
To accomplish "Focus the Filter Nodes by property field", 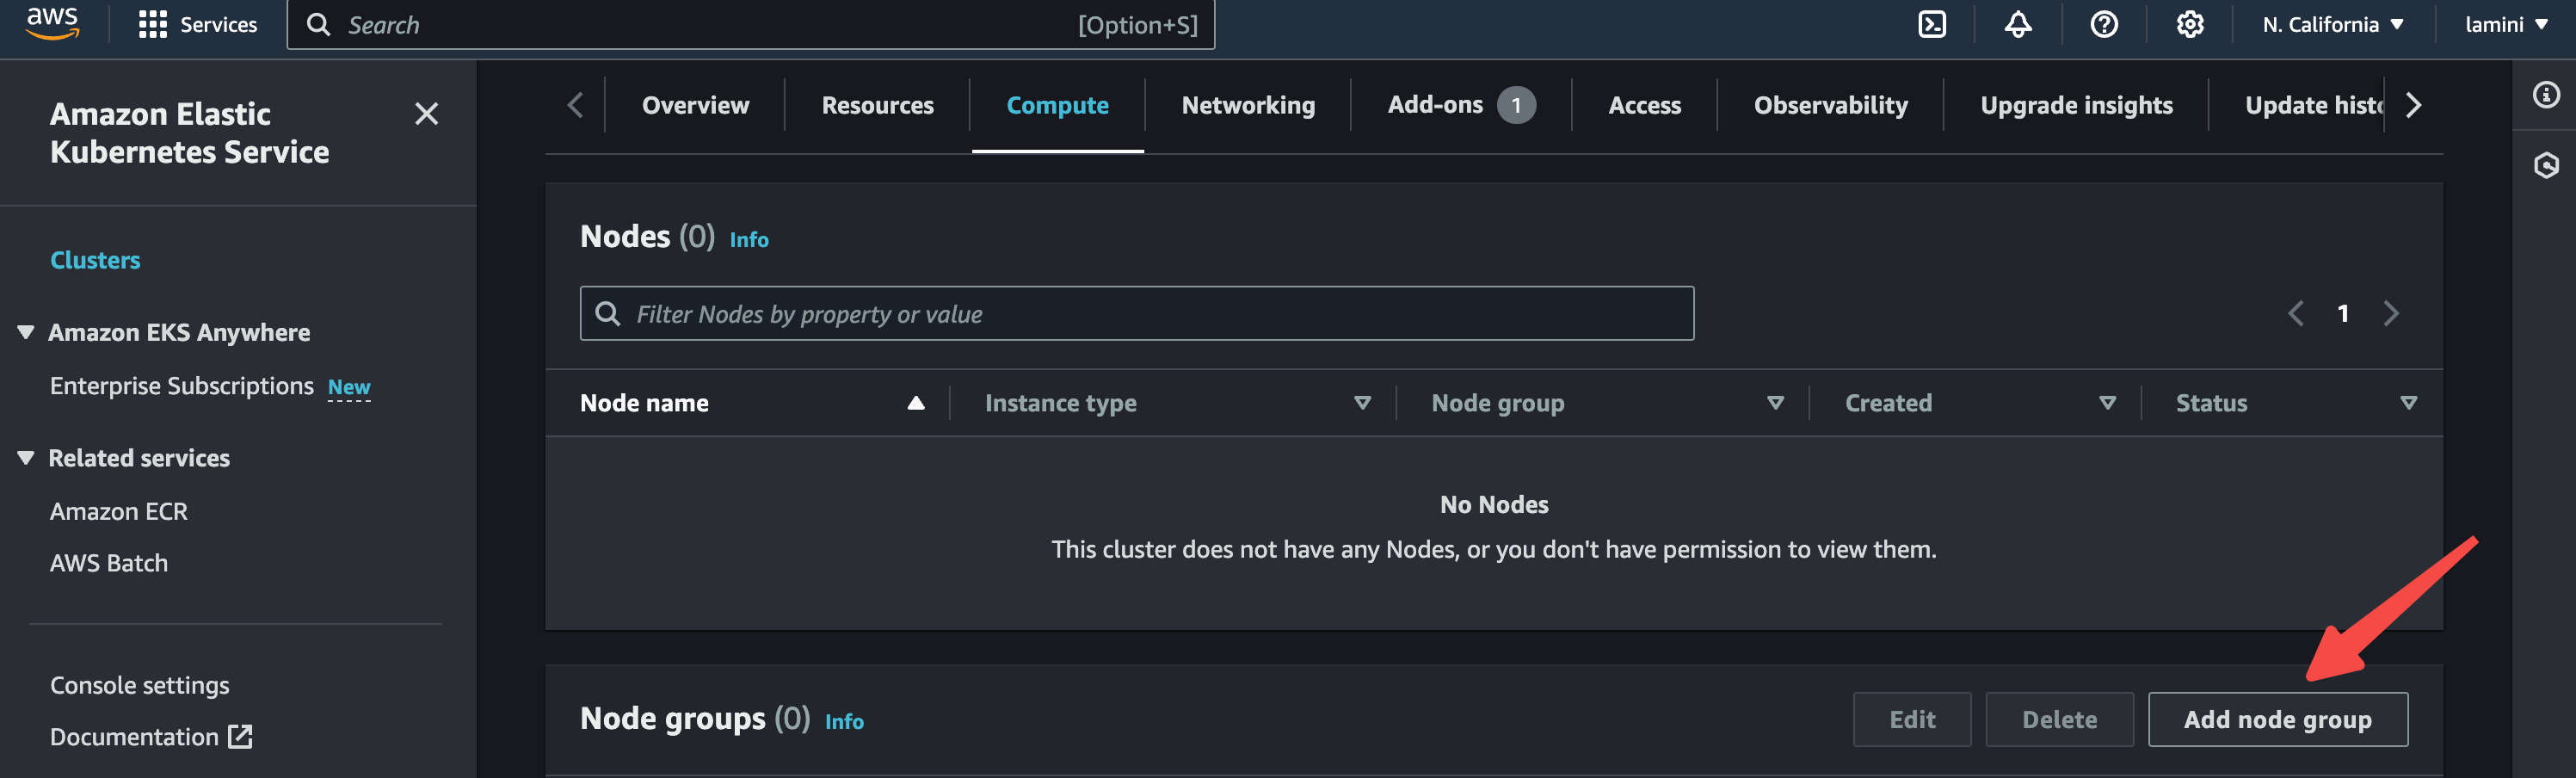I will [x=1136, y=314].
